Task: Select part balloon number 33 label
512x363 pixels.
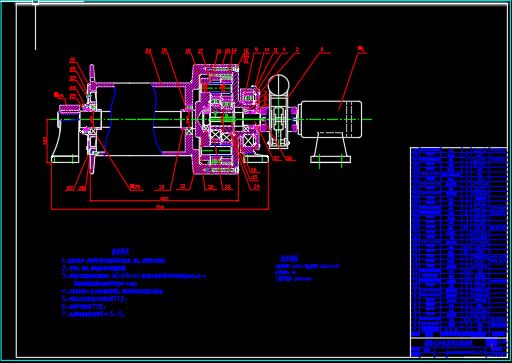Action: (x=228, y=188)
